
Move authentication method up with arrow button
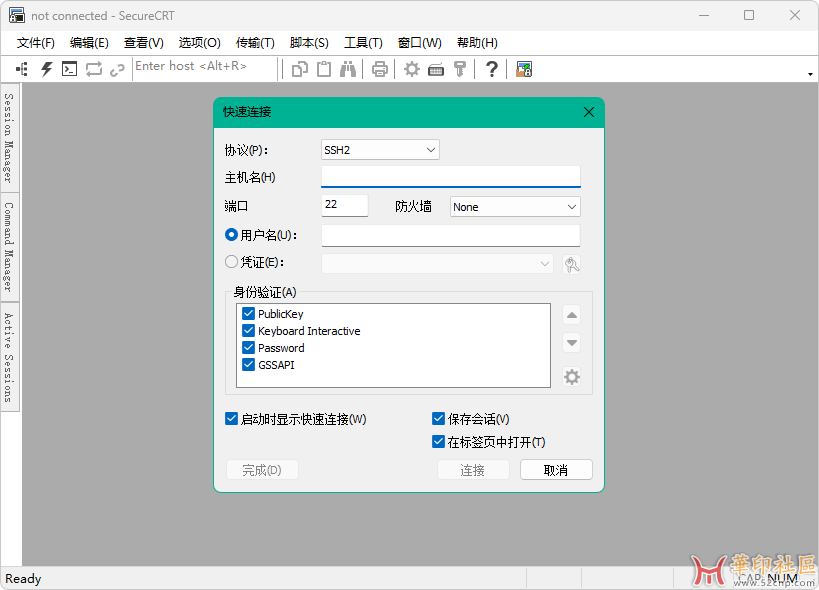[x=572, y=315]
